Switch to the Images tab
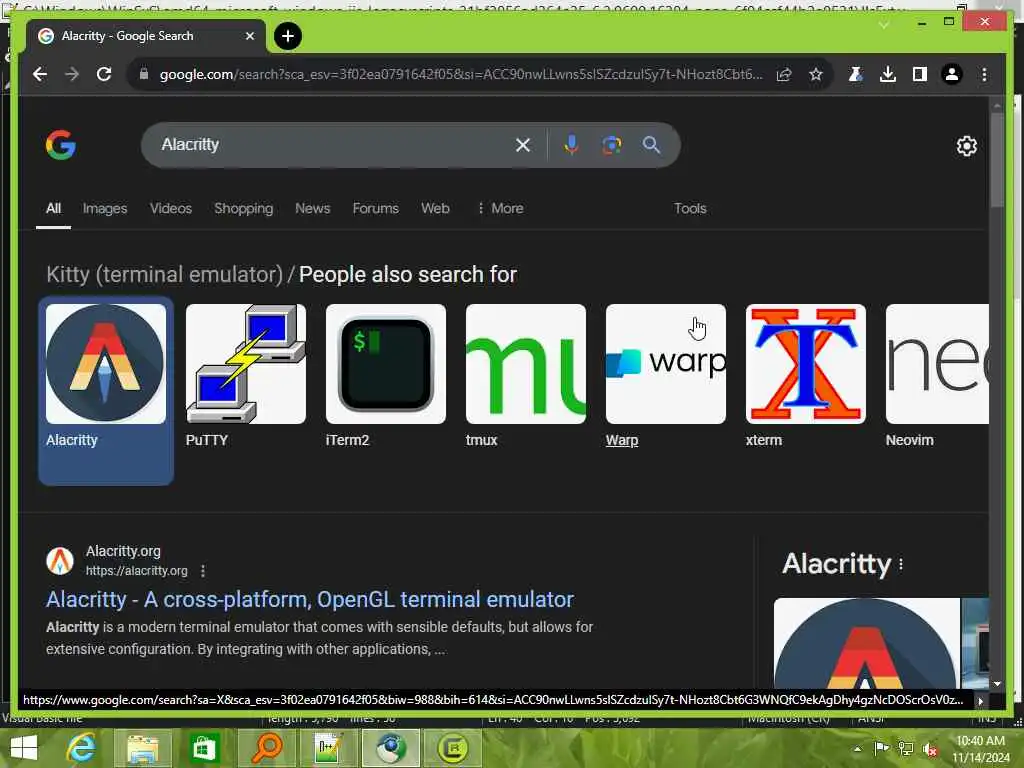 104,208
